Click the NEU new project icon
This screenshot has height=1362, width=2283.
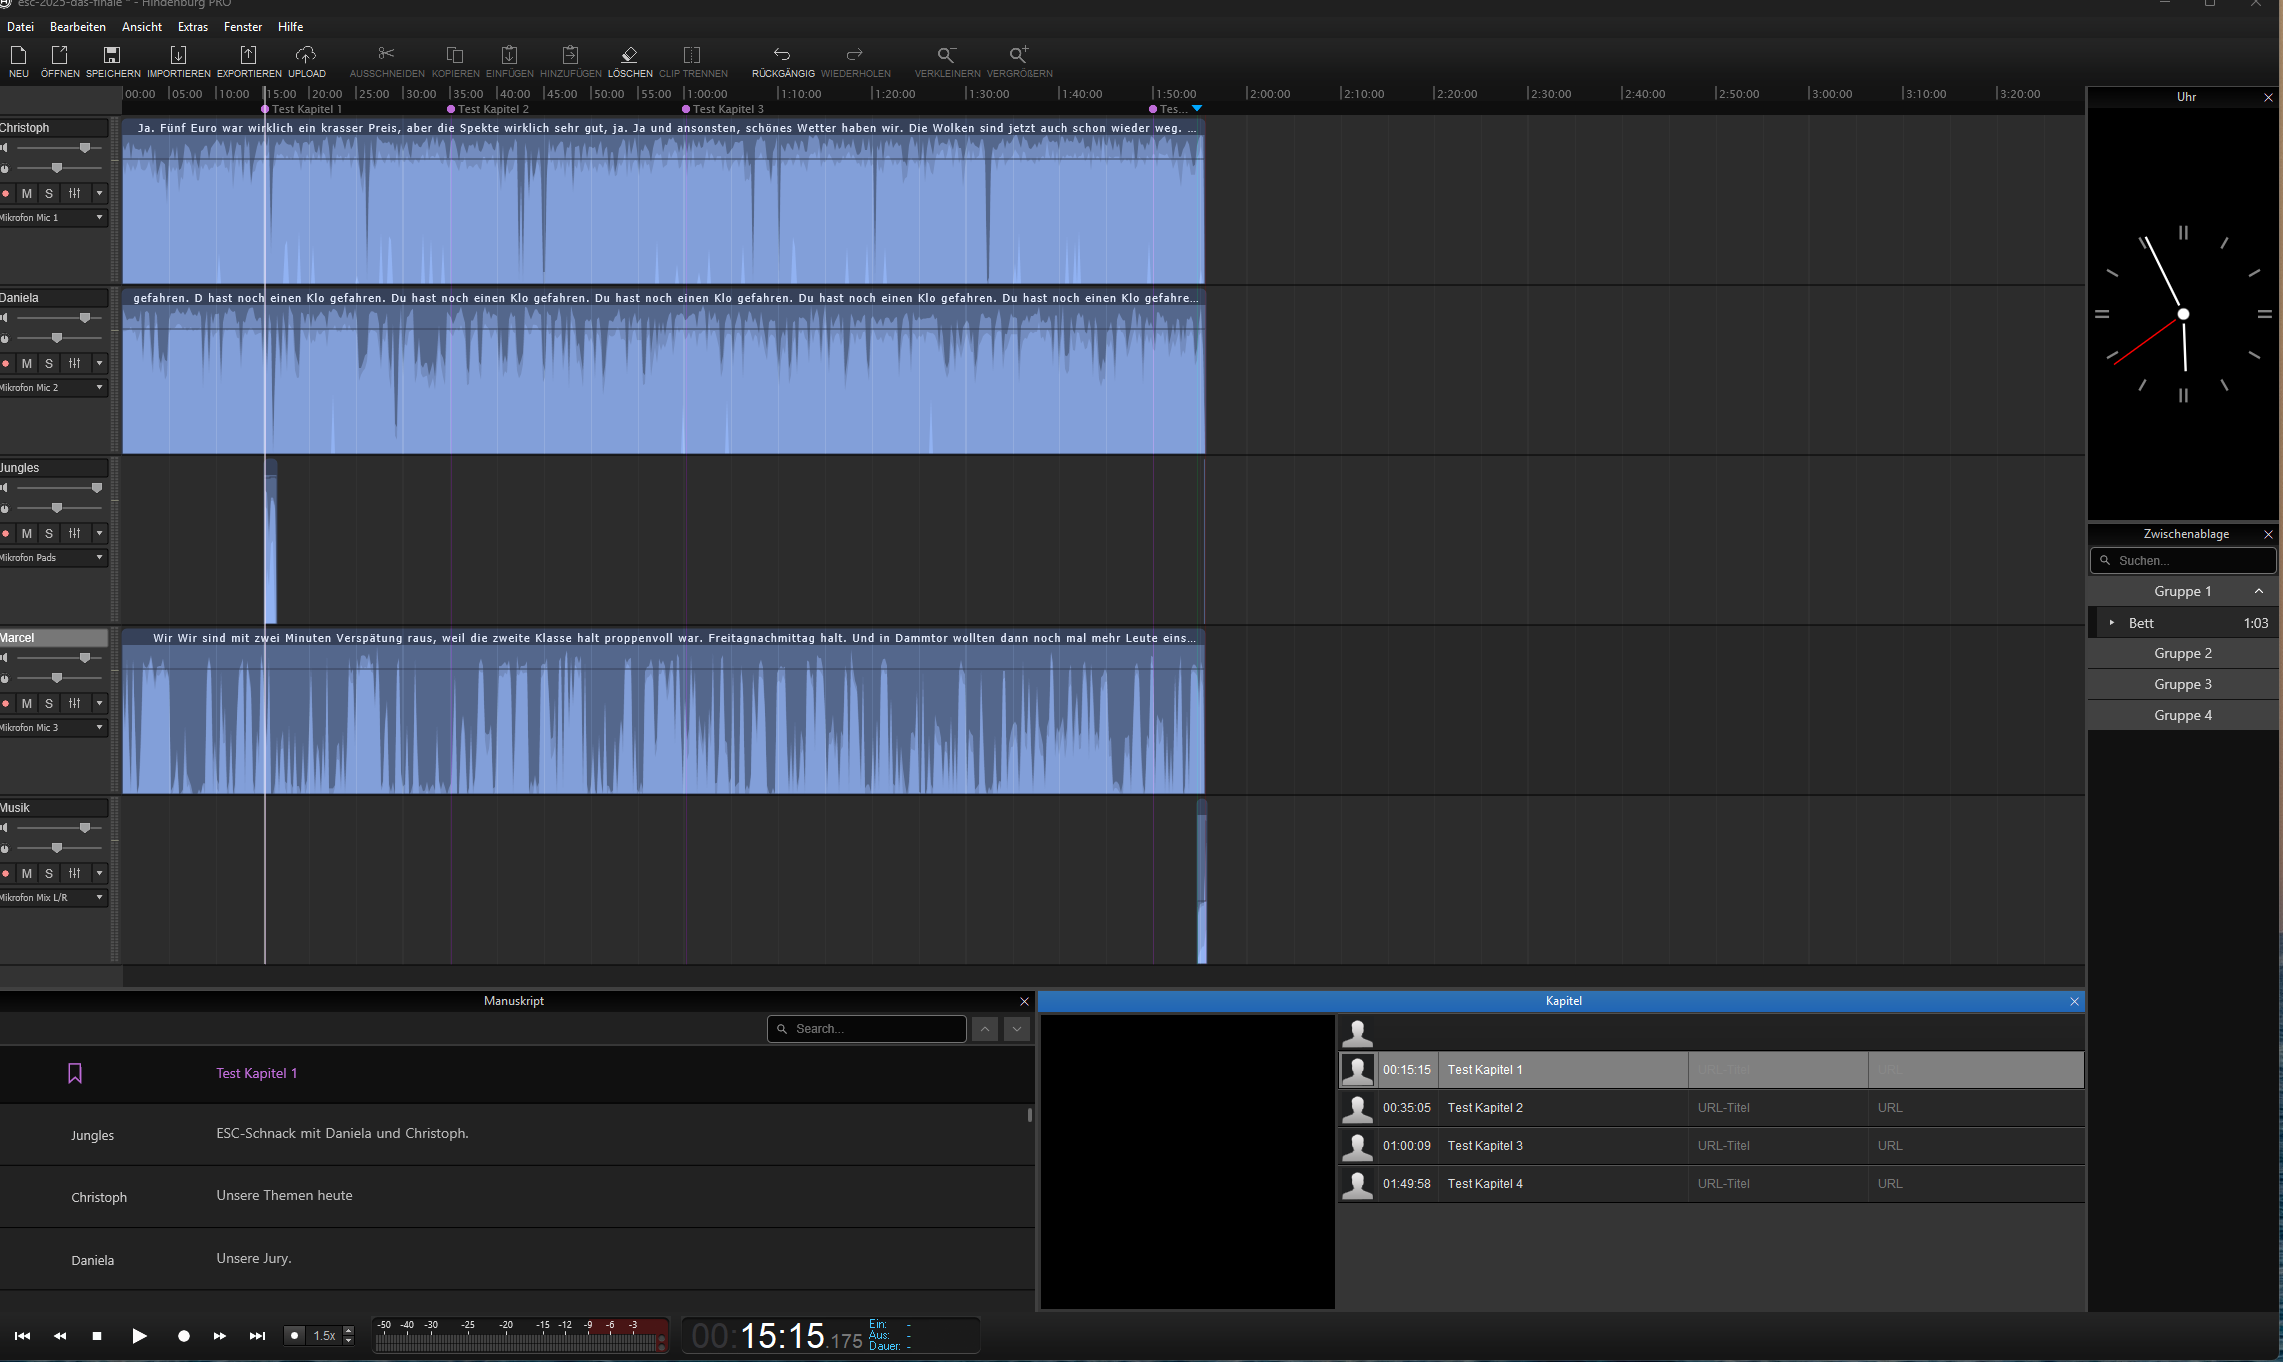[x=18, y=55]
